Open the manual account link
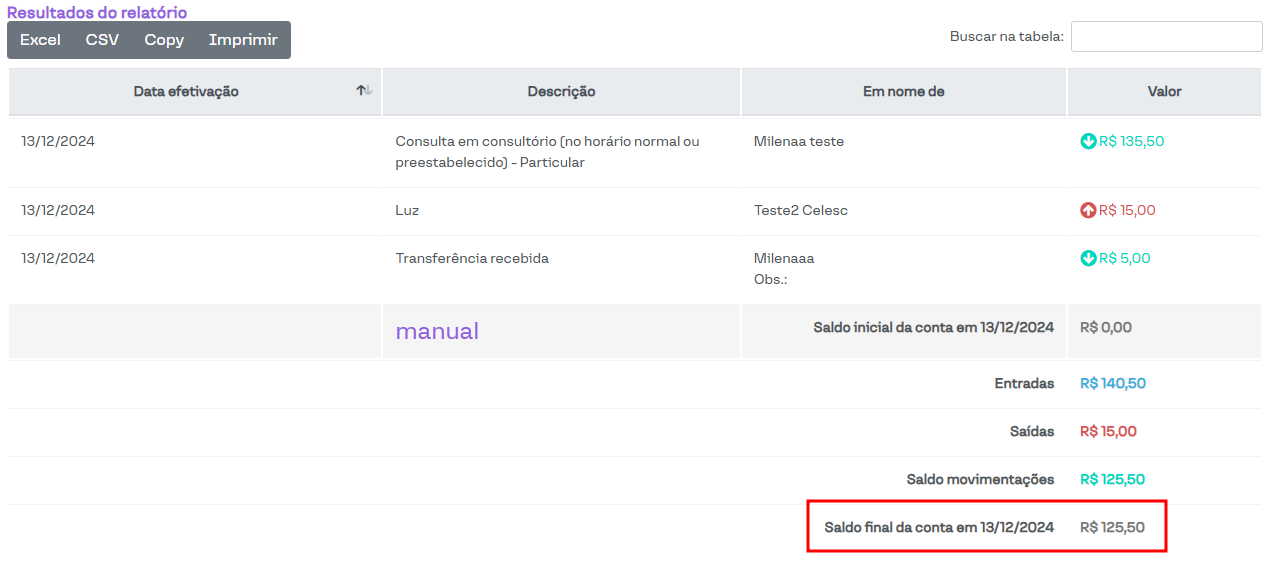The image size is (1273, 572). [x=437, y=331]
